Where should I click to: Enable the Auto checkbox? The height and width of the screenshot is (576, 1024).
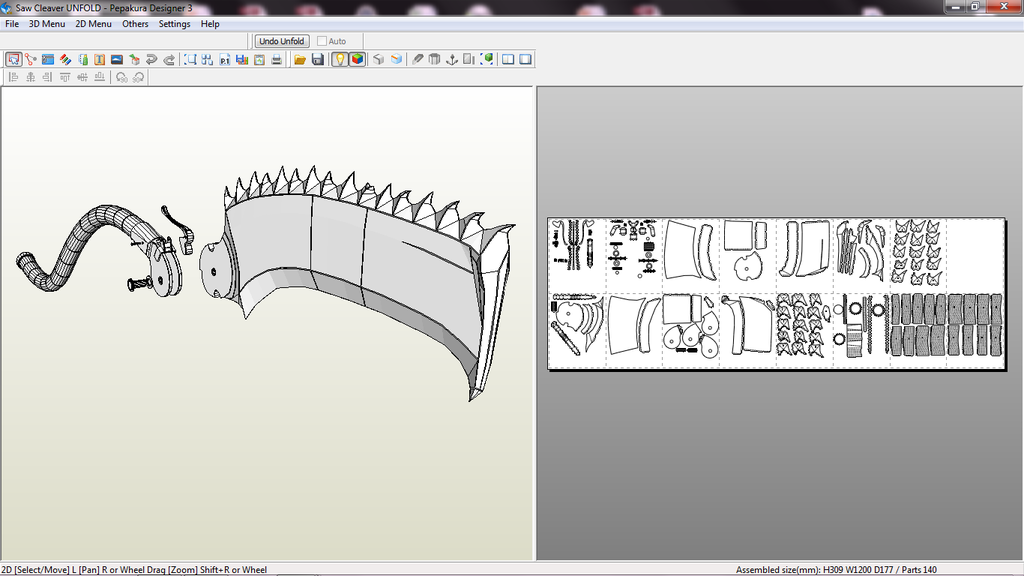[x=322, y=41]
